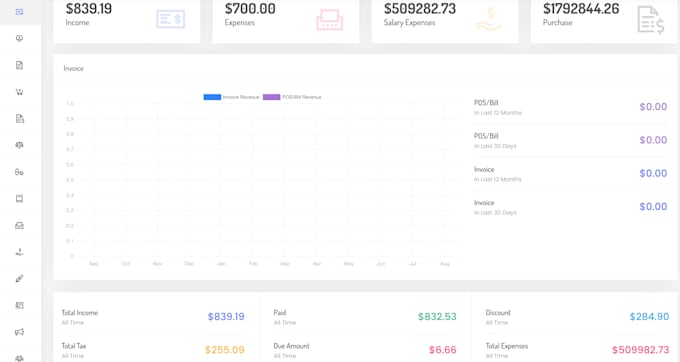Click the $509282.73 Salary Expenses amount
This screenshot has width=680, height=362.
[x=420, y=9]
